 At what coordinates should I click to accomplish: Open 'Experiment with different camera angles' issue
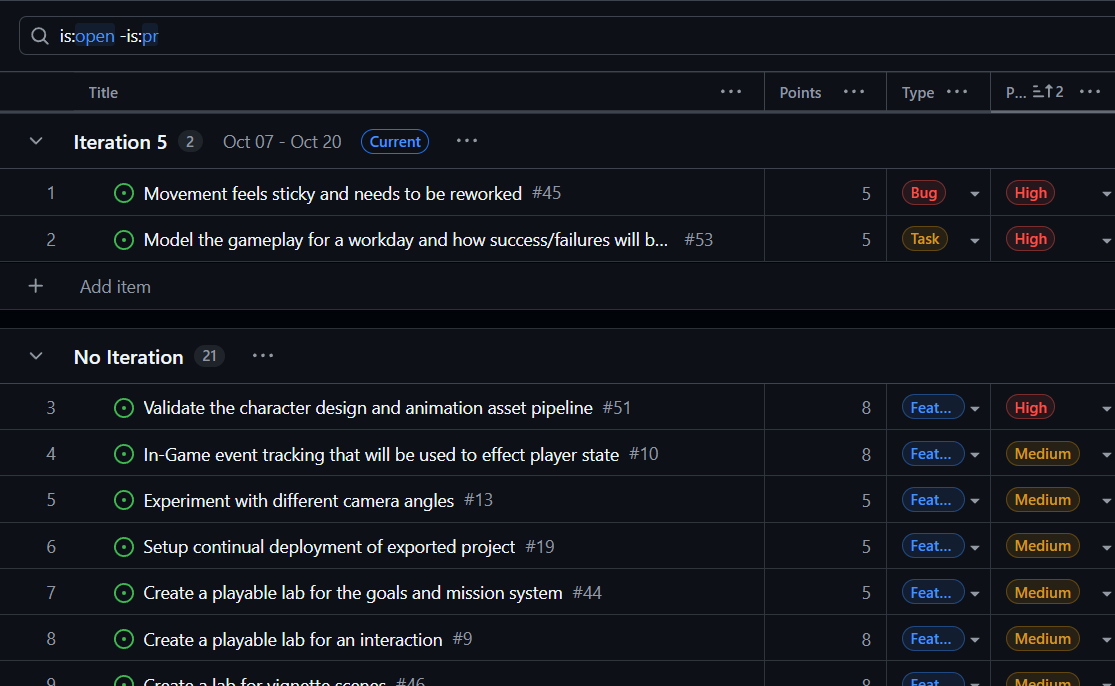coord(299,500)
